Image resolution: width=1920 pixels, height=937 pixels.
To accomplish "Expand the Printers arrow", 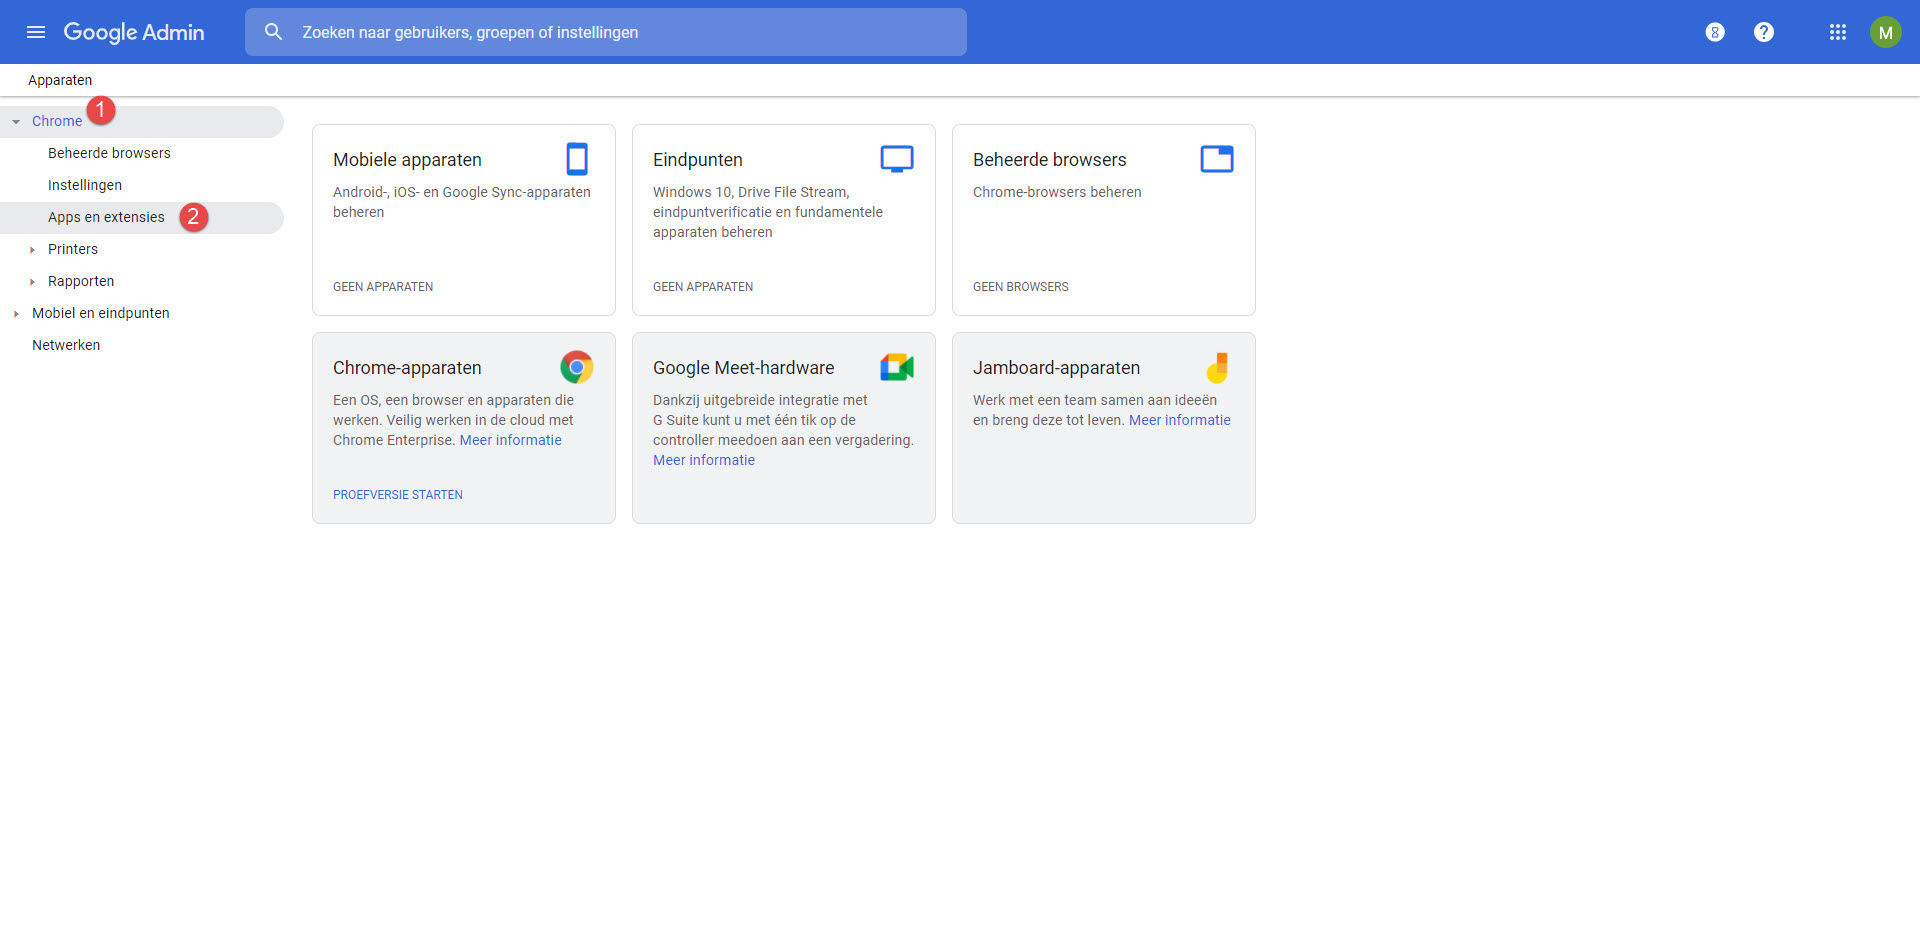I will tap(32, 249).
